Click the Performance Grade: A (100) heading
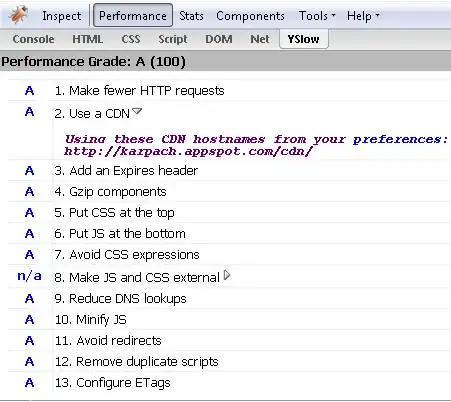Screen dimensions: 451x402 93,62
